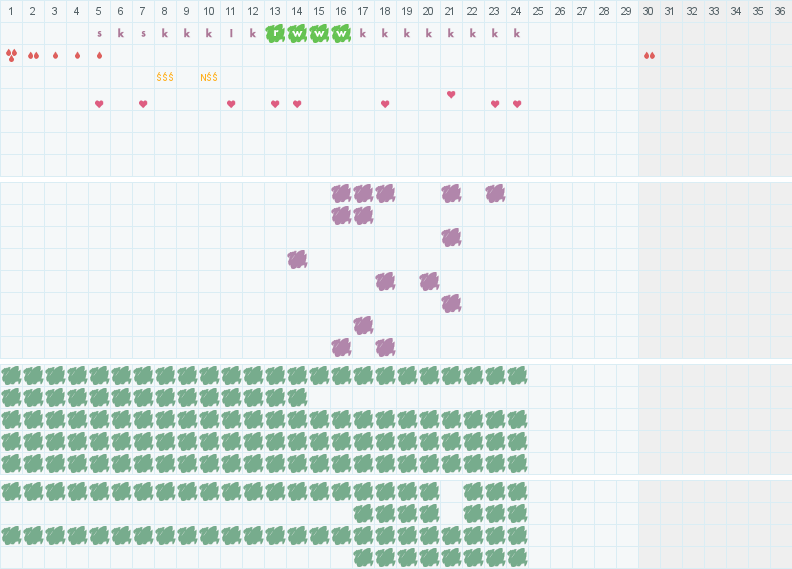The width and height of the screenshot is (792, 569).
Task: Select the heart icon on day 24
Action: [x=517, y=104]
